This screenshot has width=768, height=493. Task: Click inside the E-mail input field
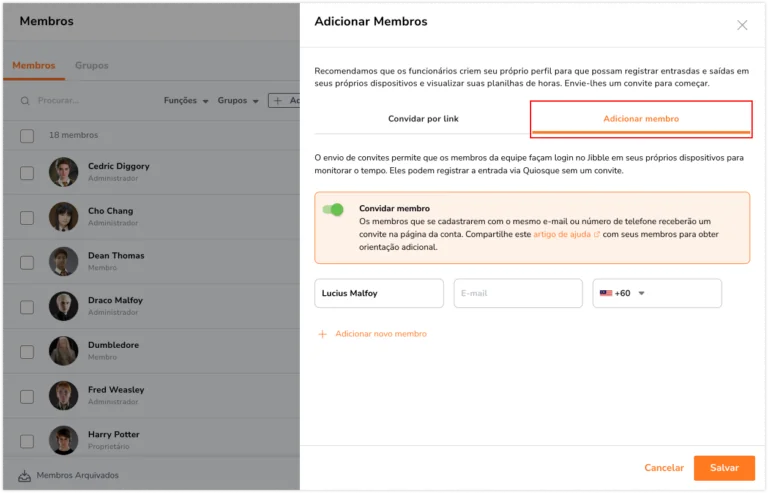(x=518, y=293)
